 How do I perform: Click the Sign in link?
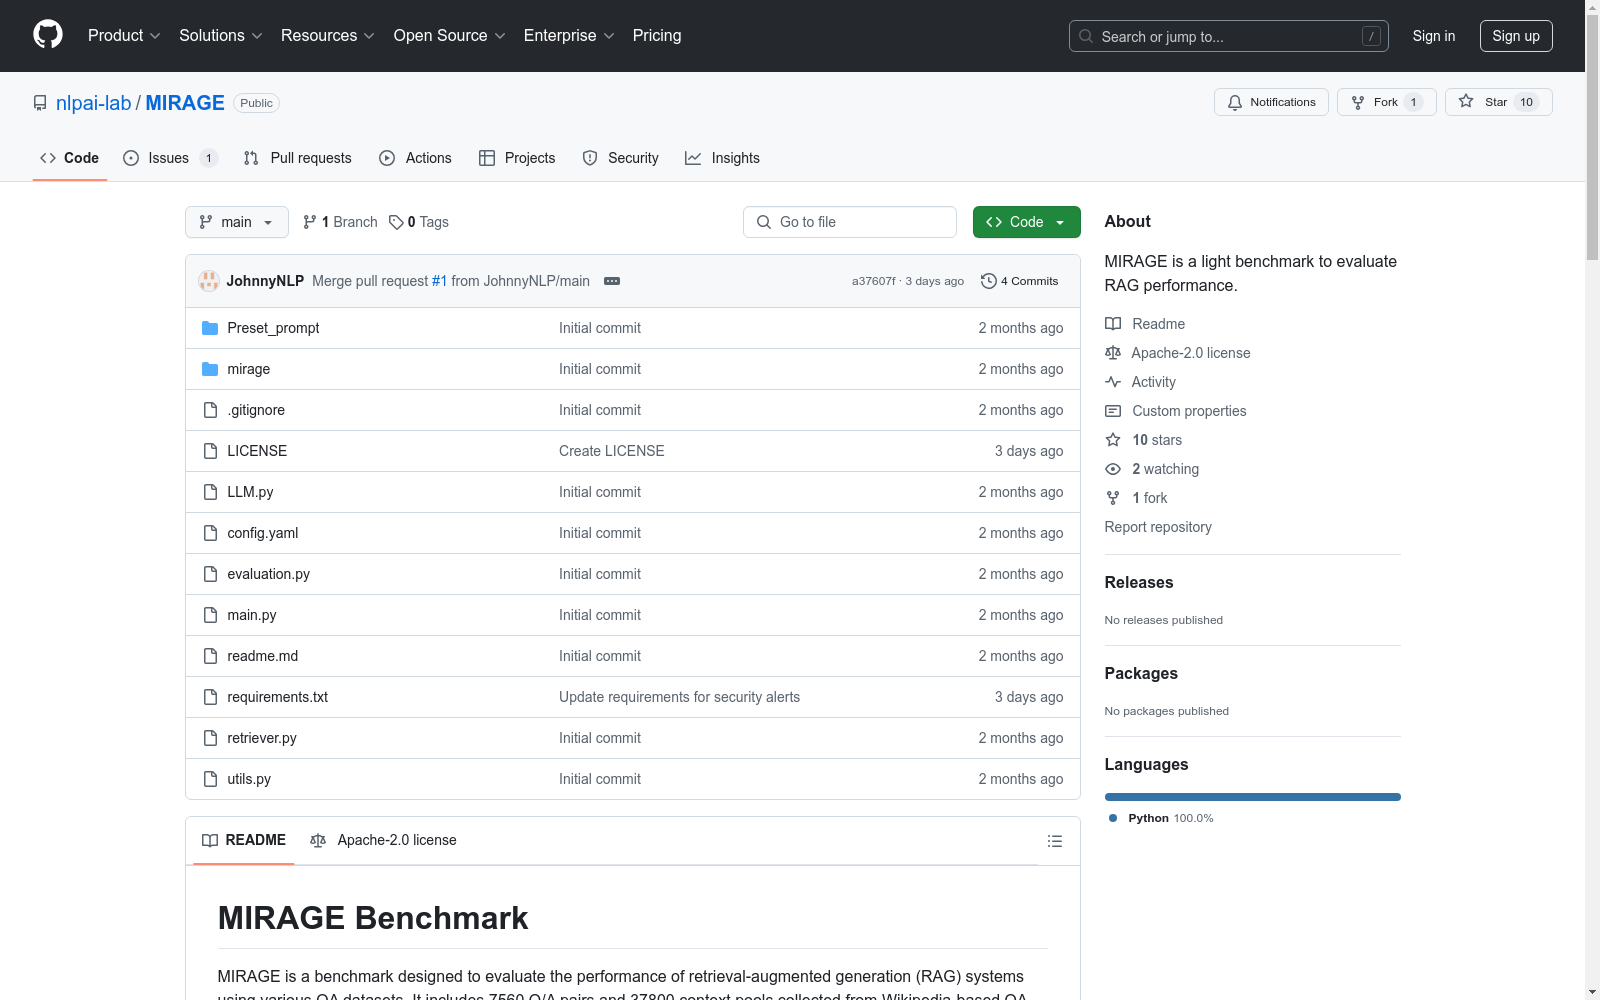click(1434, 36)
